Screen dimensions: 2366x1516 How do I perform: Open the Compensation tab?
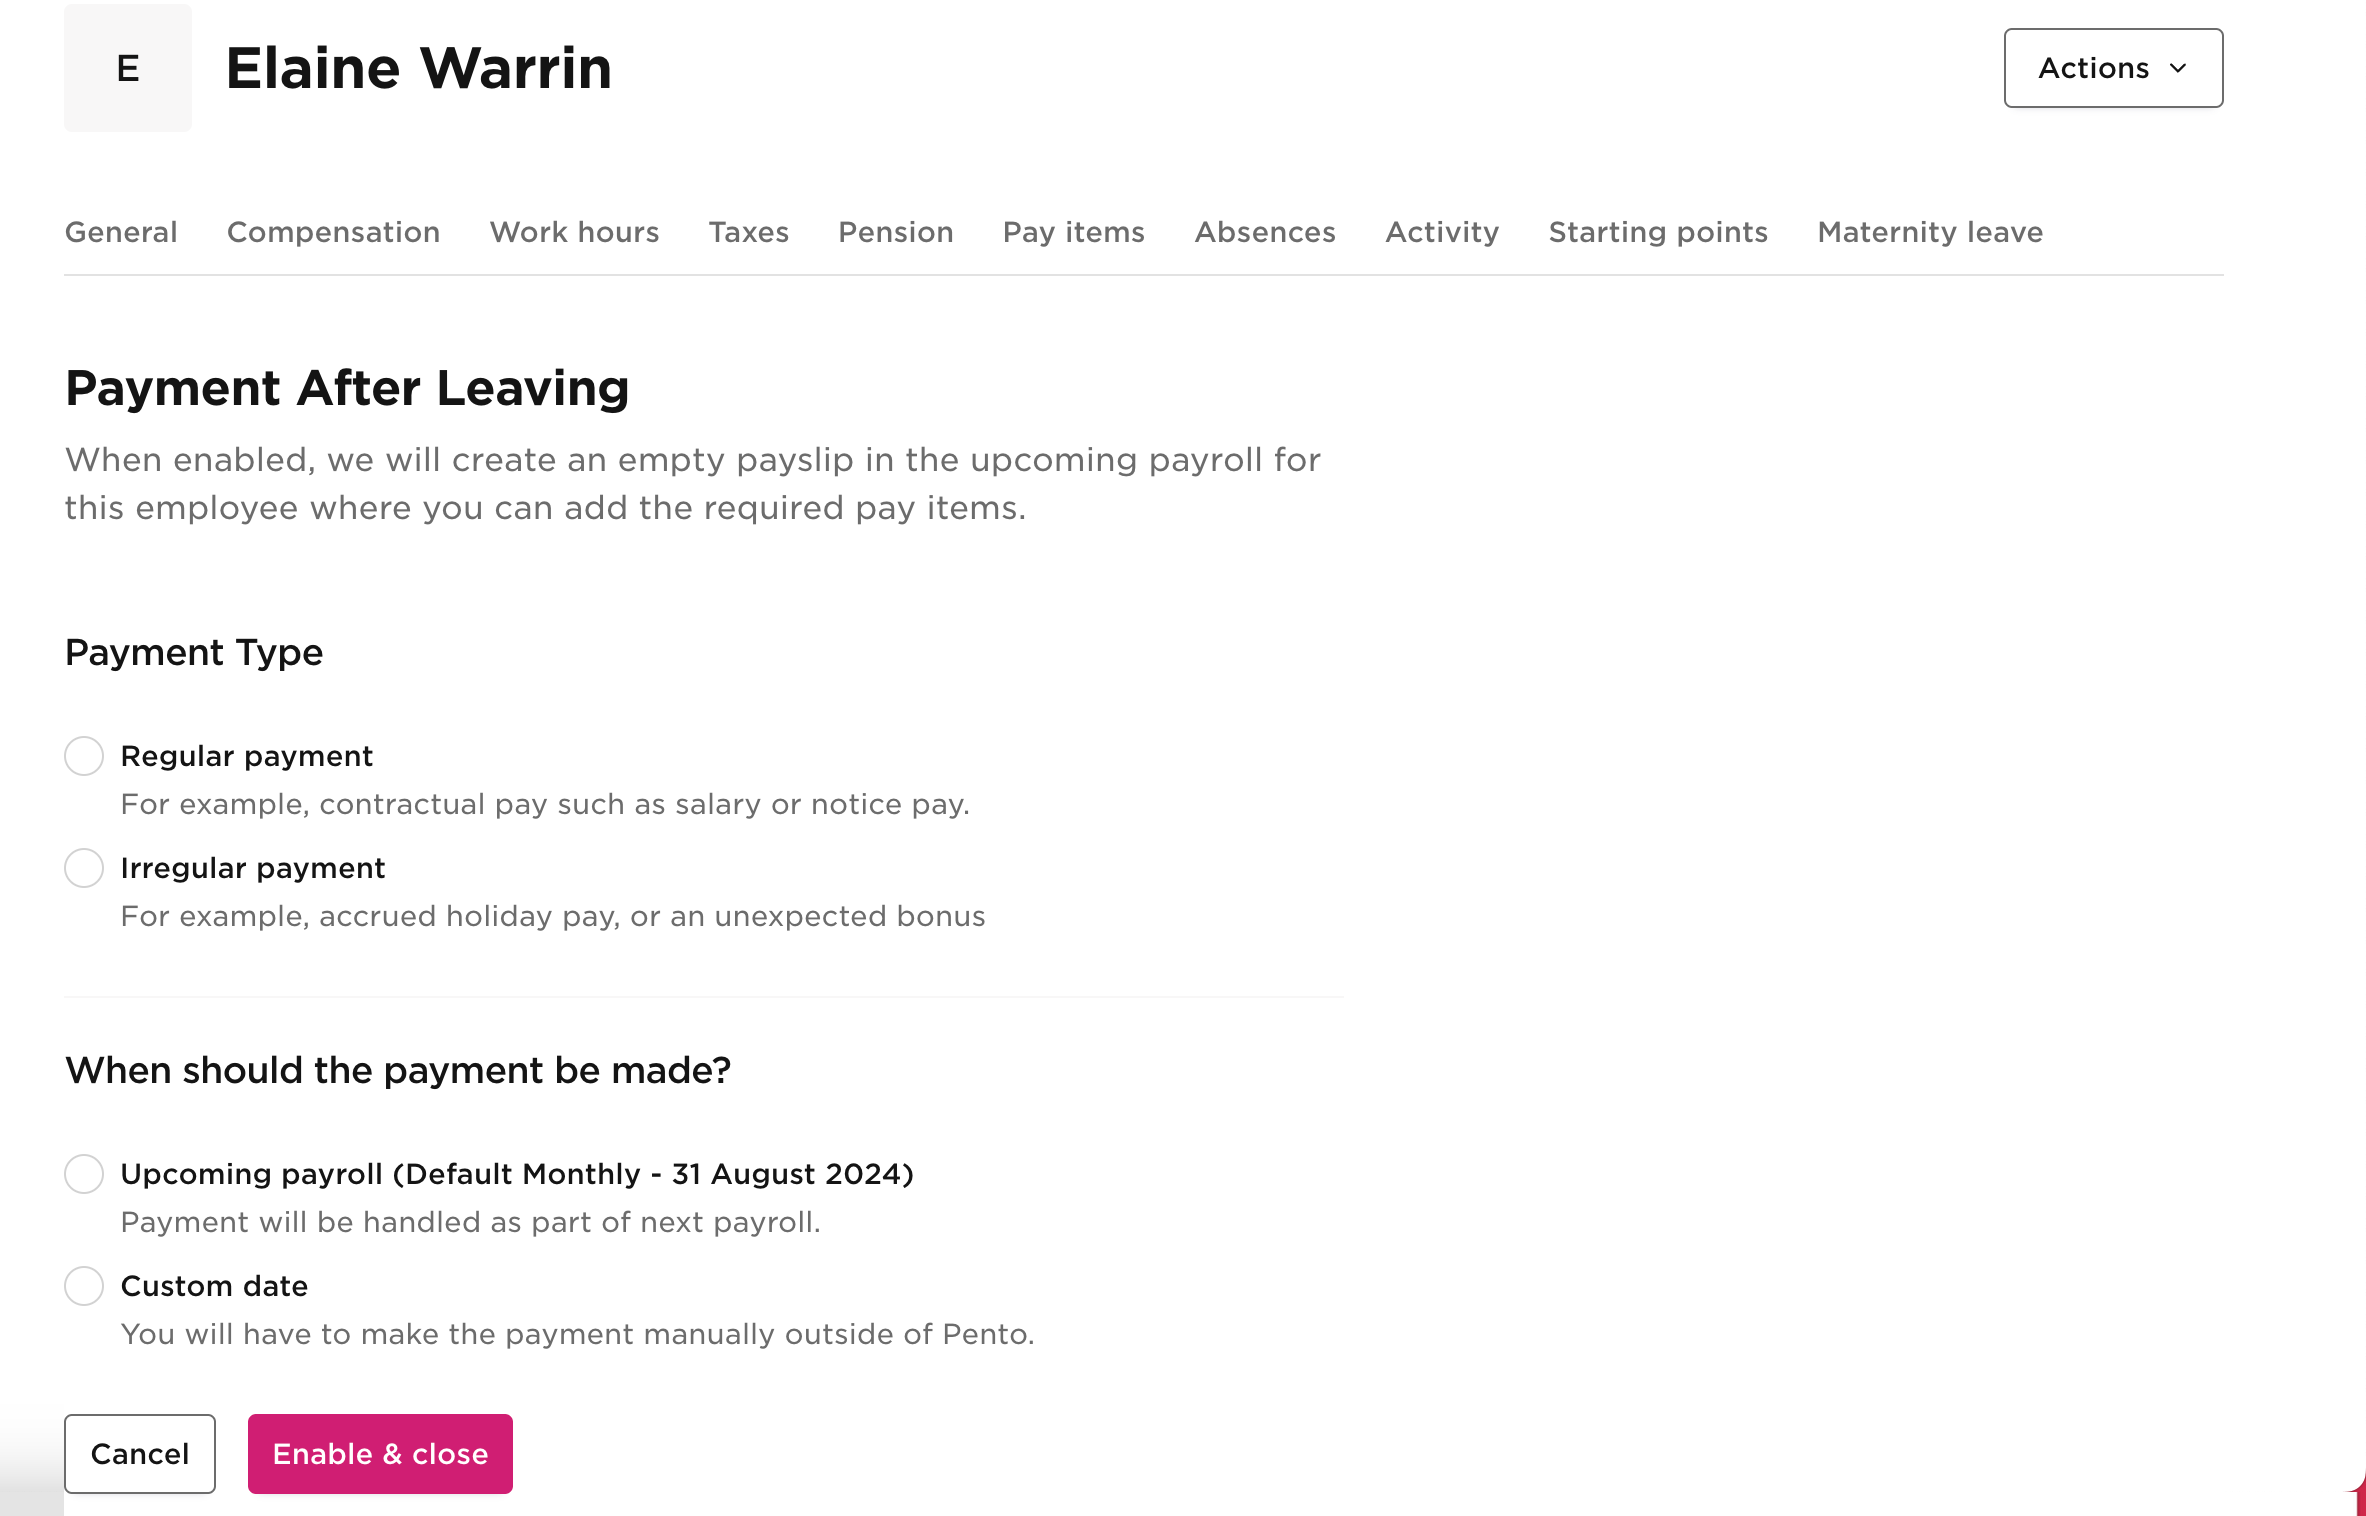point(333,231)
